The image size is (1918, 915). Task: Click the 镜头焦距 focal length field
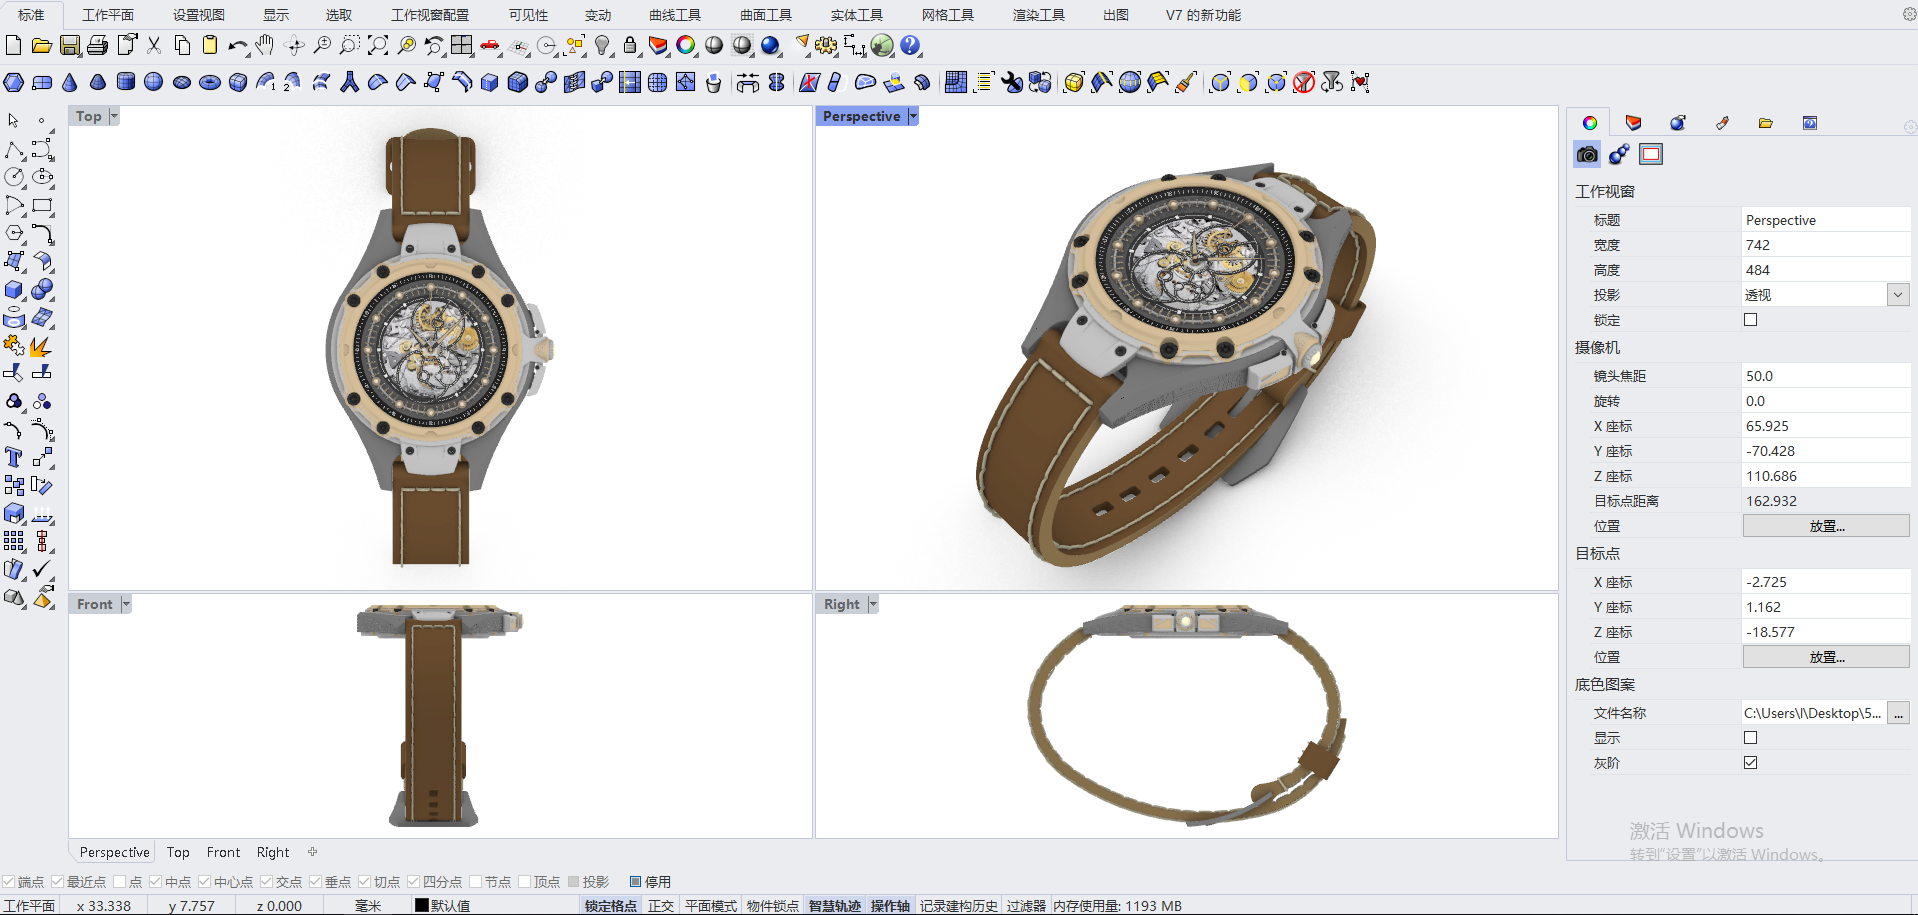tap(1826, 376)
